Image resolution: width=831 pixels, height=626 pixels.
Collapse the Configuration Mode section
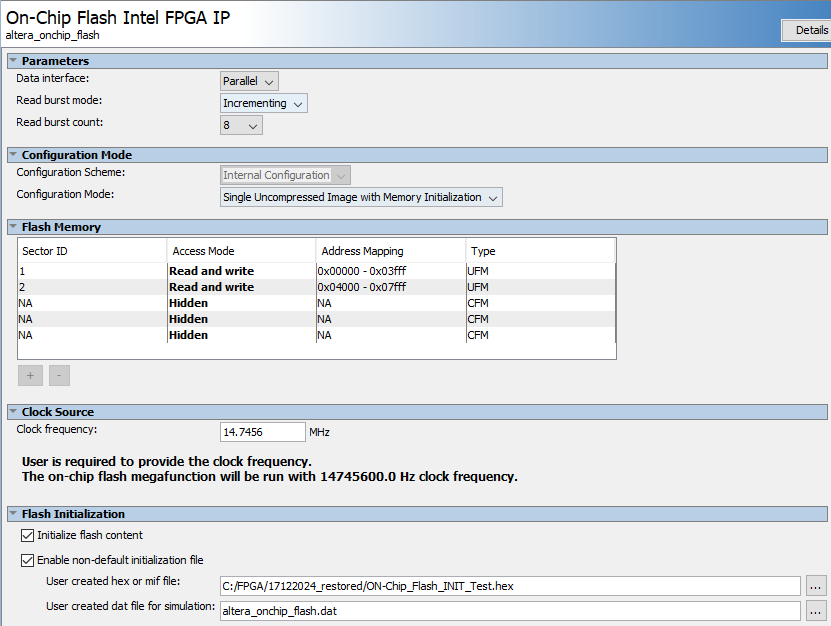[x=13, y=155]
